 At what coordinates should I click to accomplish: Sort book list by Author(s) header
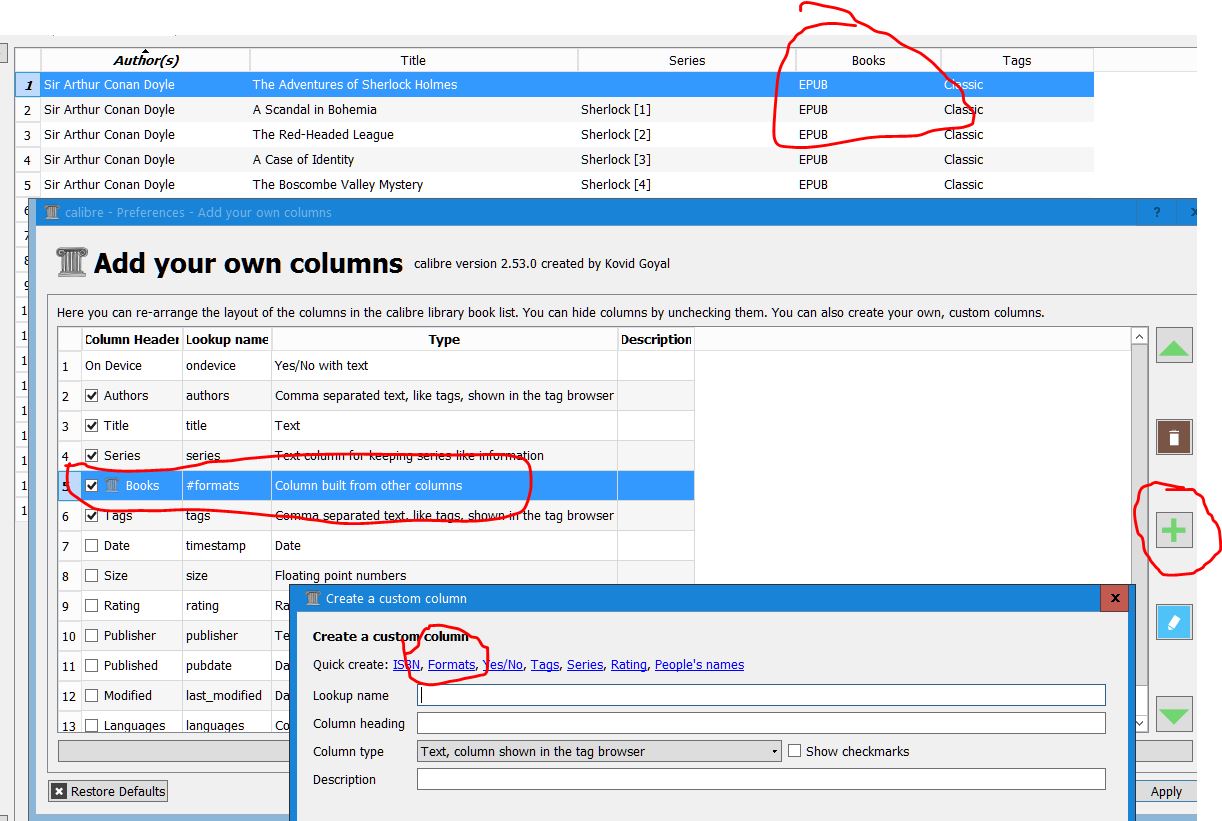[x=146, y=60]
